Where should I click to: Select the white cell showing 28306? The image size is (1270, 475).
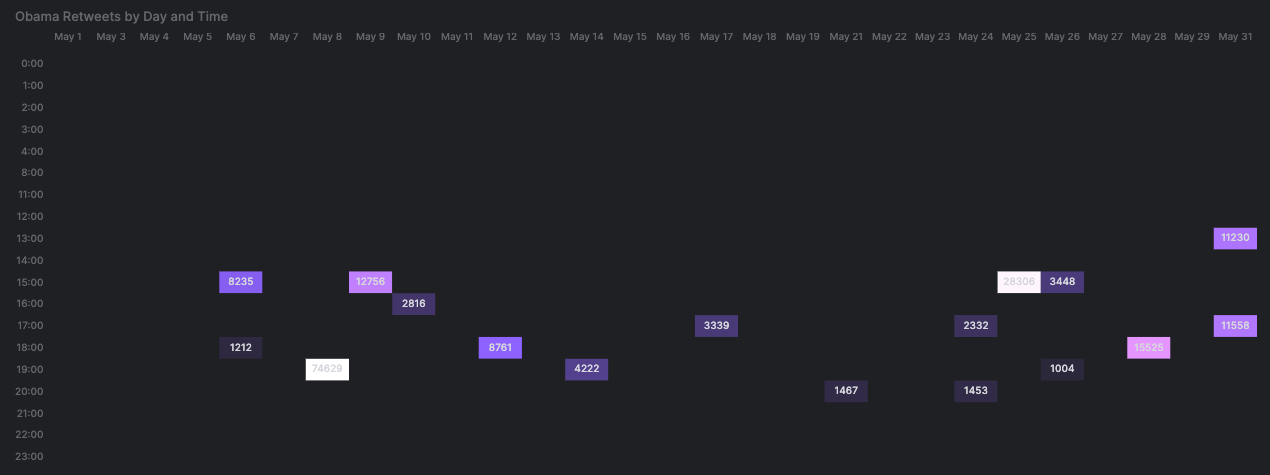click(x=1019, y=282)
